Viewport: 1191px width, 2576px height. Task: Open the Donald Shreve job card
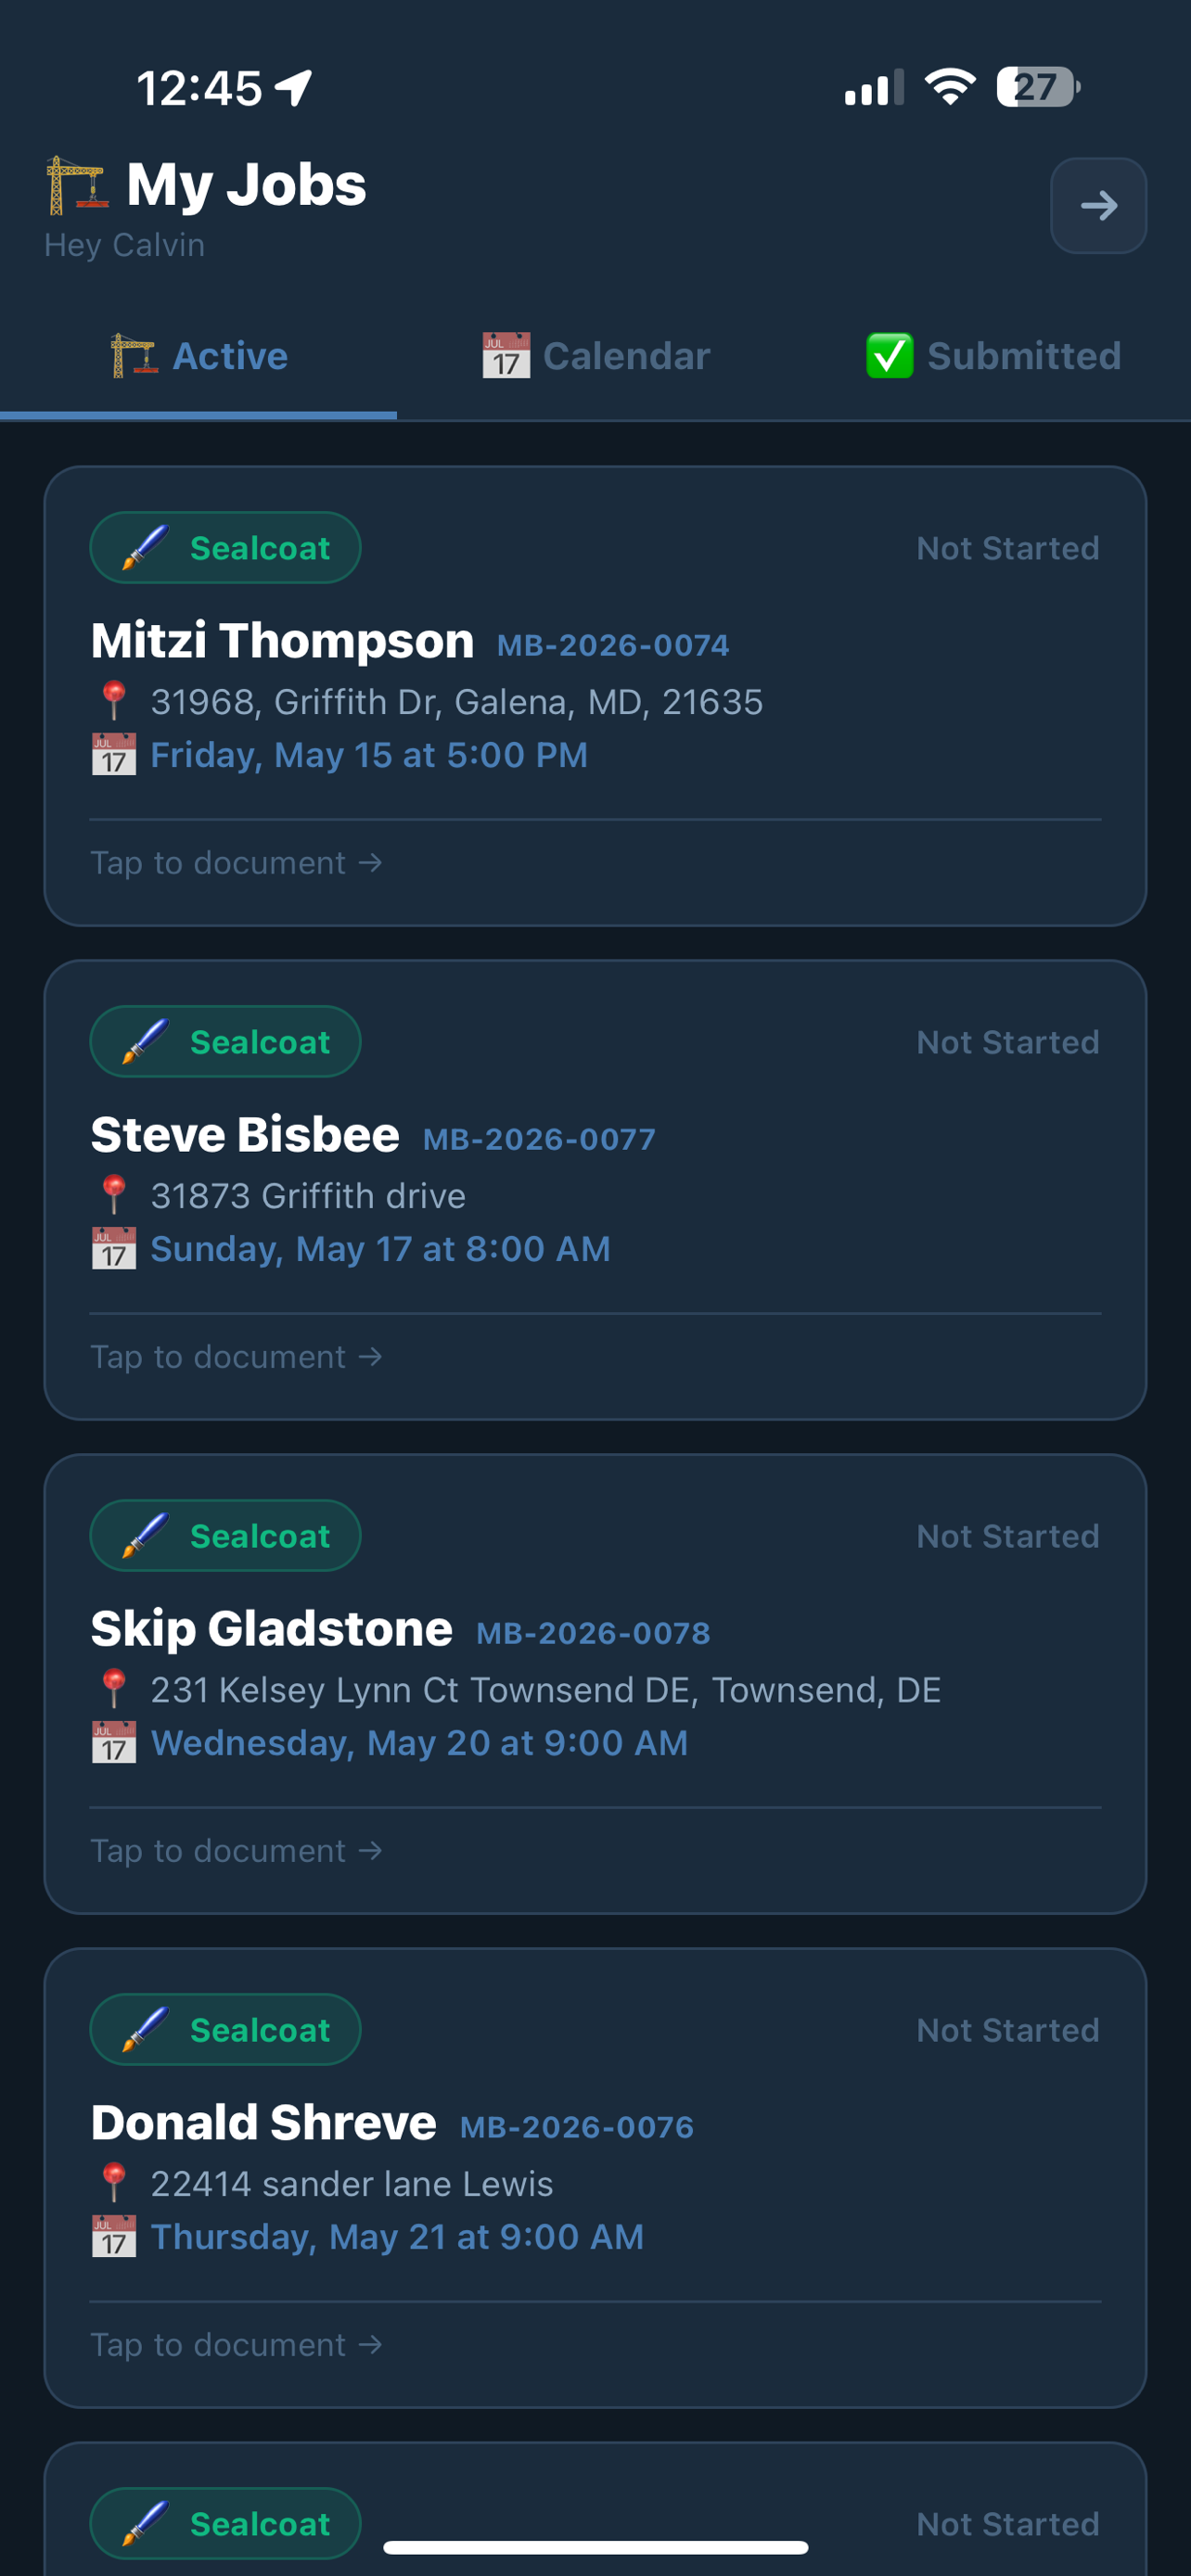(x=595, y=2177)
